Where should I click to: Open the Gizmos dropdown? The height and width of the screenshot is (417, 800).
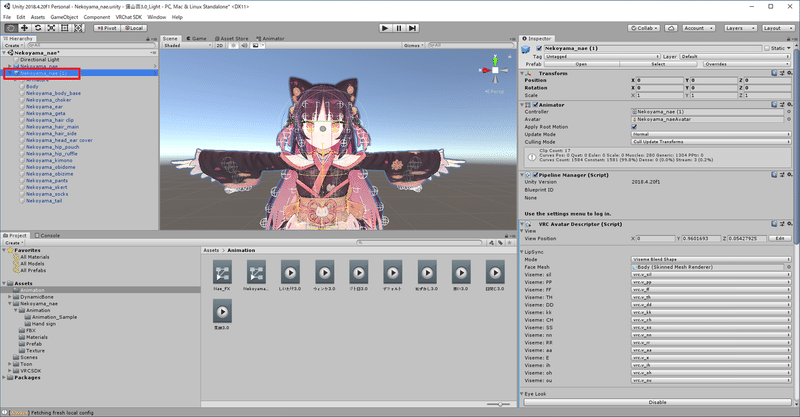point(414,45)
